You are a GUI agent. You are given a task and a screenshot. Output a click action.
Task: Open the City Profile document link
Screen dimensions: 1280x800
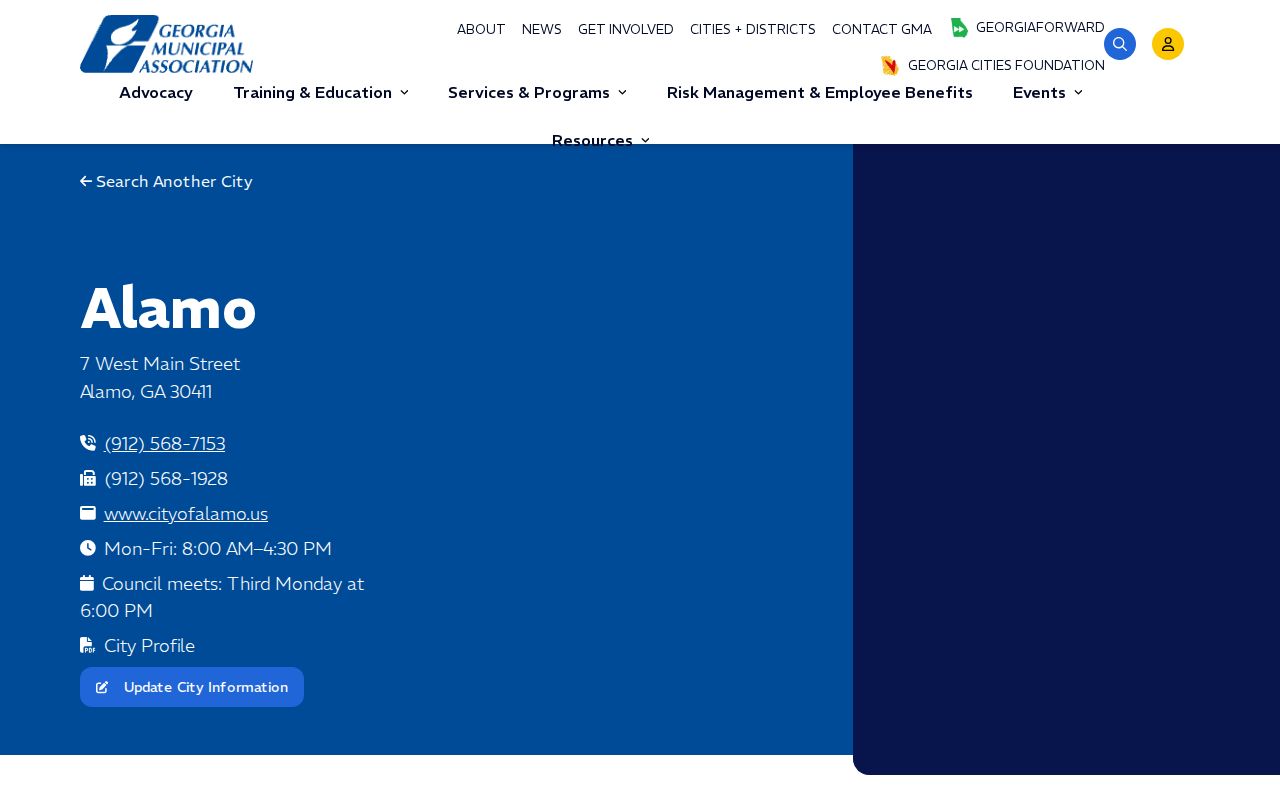[149, 646]
